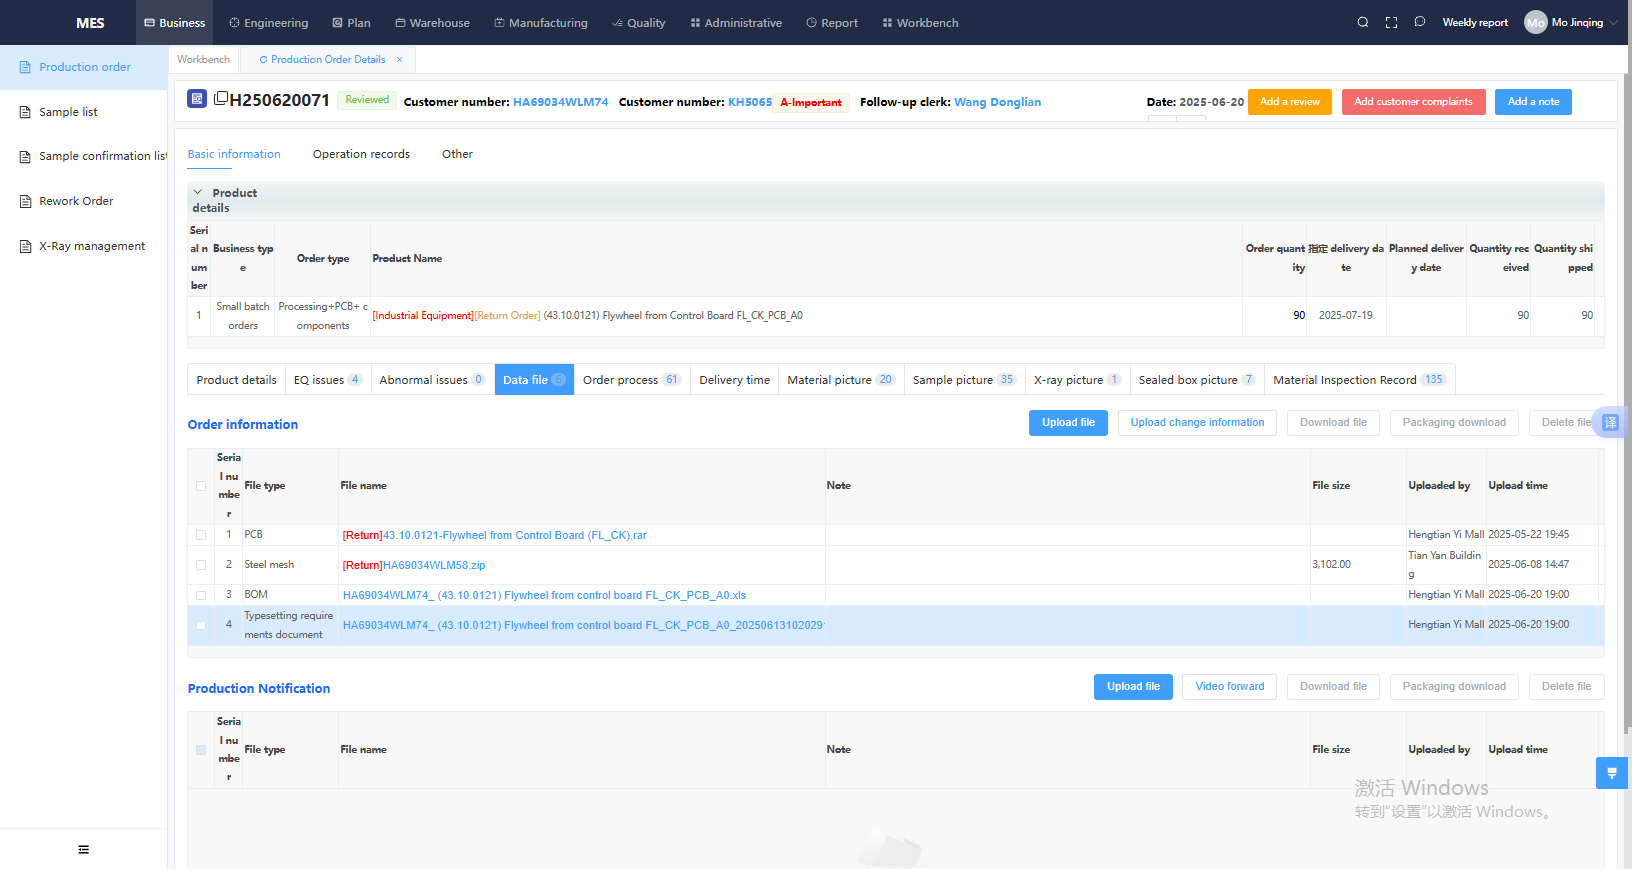Screen dimensions: 1632x869
Task: Click the page vertical scrollbar
Action: pyautogui.click(x=1627, y=400)
